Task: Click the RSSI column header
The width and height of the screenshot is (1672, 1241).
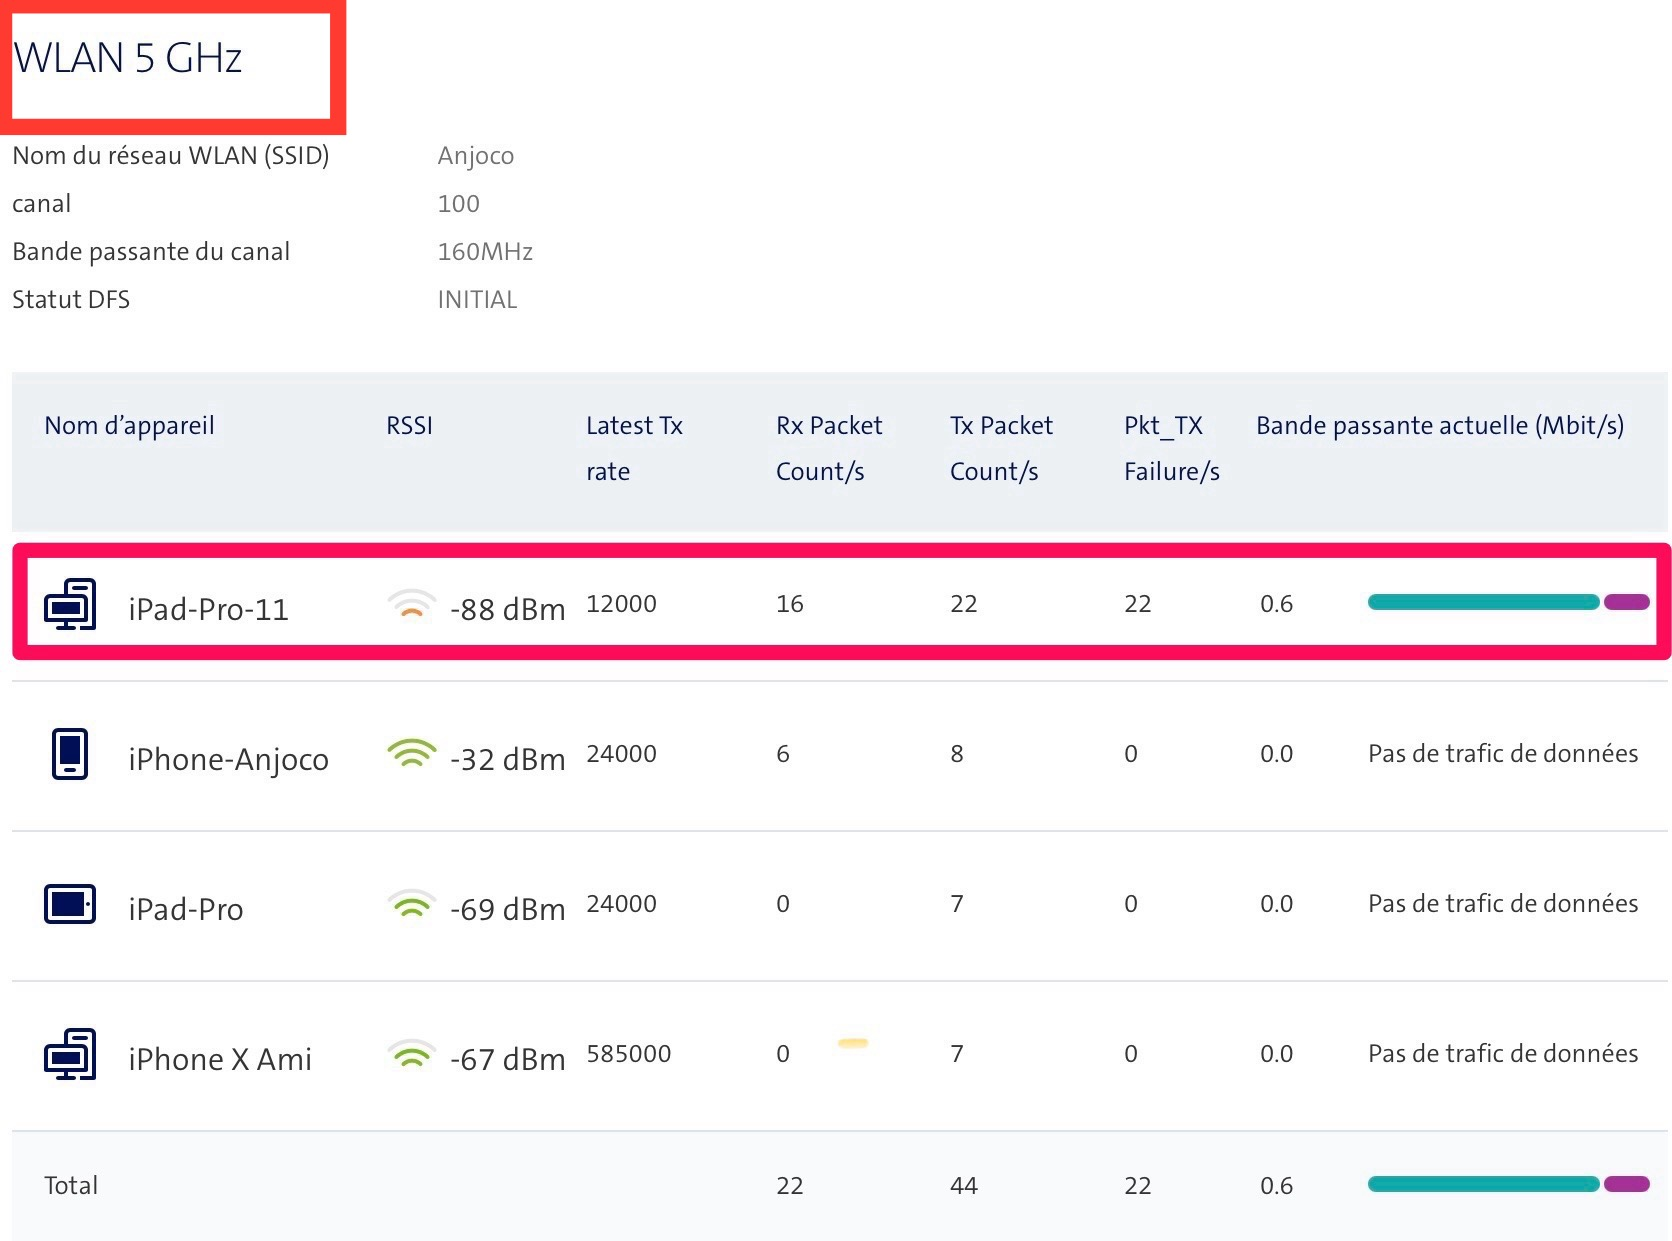Action: (x=409, y=425)
